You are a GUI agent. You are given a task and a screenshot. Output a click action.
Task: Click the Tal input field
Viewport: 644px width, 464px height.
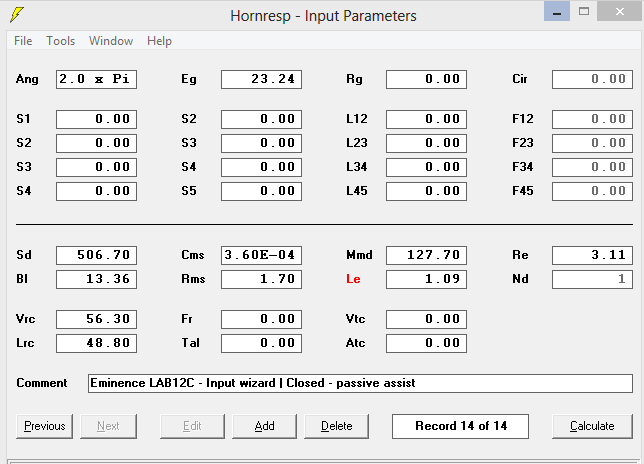click(261, 343)
